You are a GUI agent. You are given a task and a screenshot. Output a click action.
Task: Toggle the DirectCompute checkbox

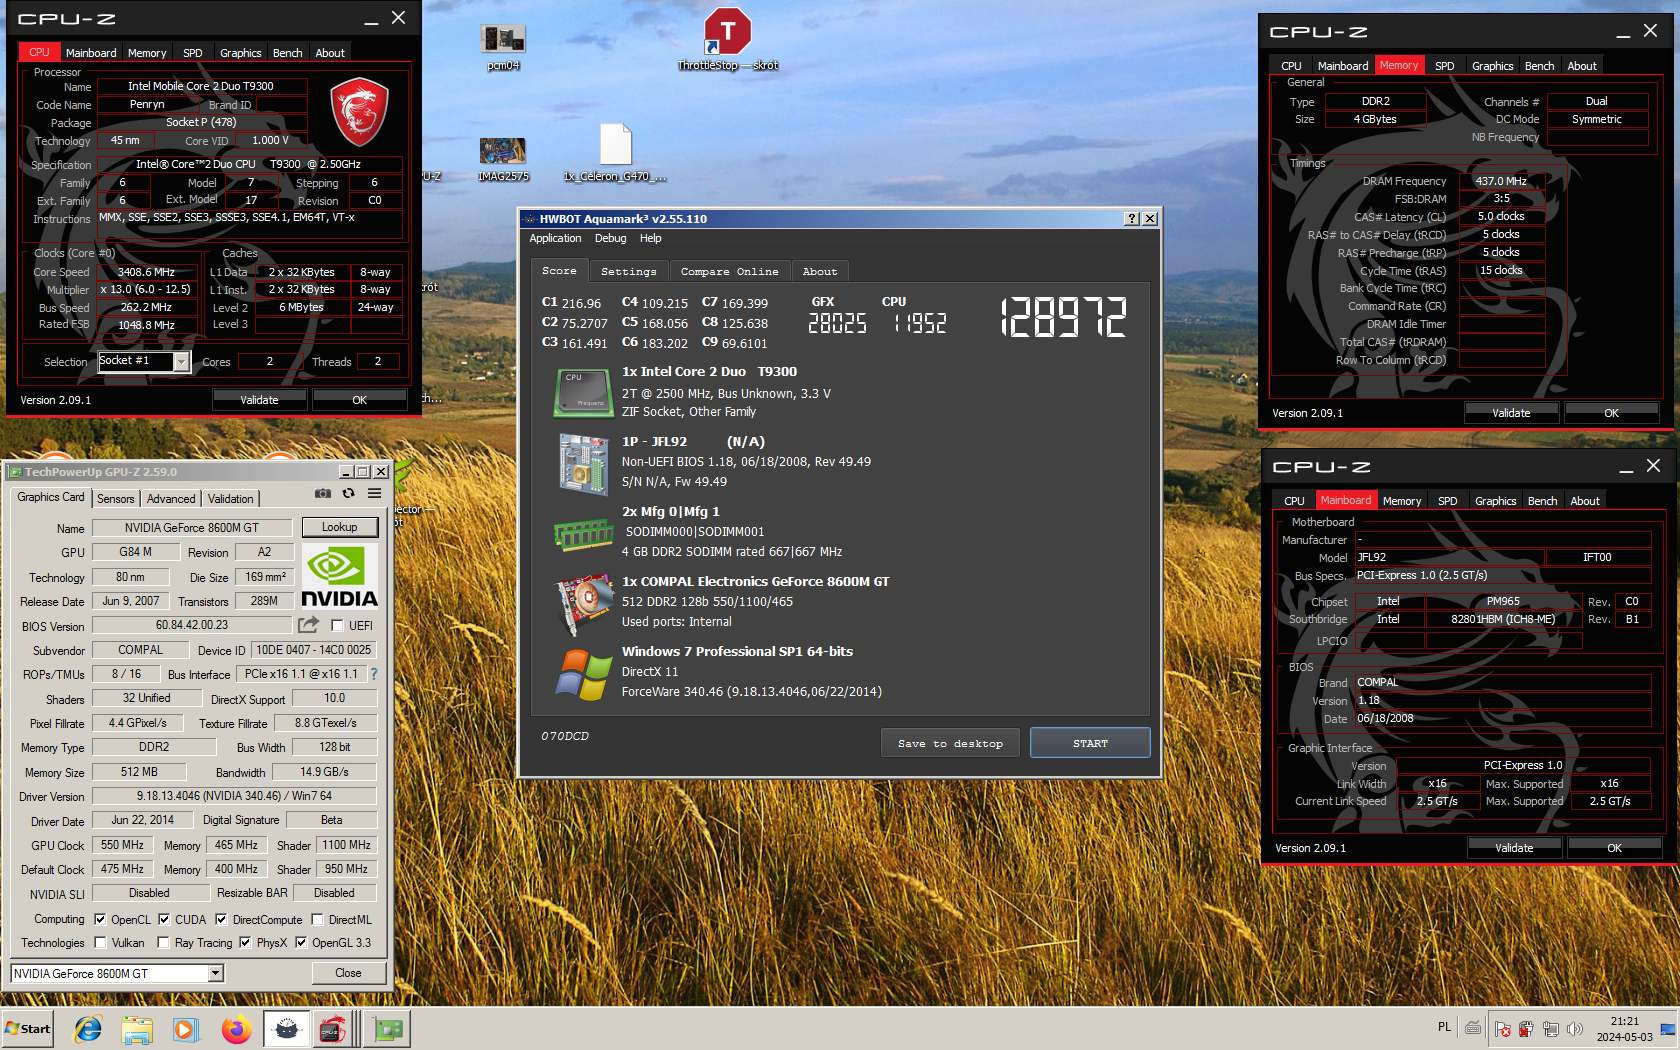coord(221,919)
